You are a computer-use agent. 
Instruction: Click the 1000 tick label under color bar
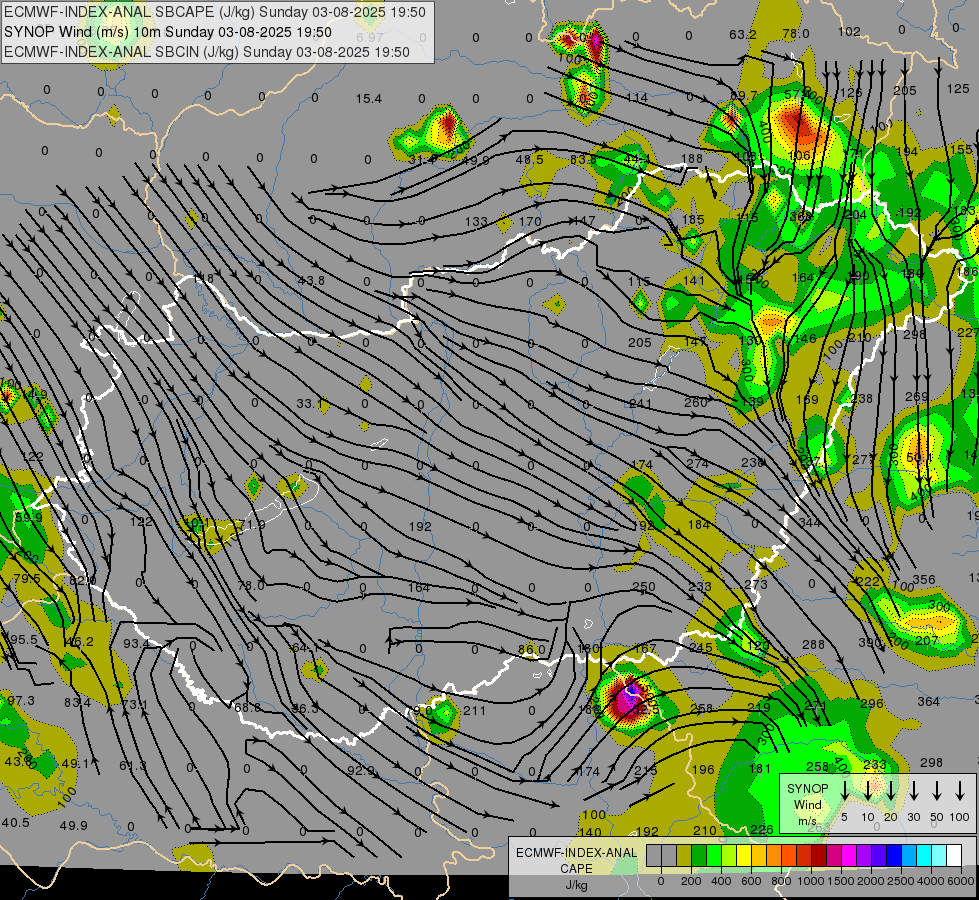(811, 881)
